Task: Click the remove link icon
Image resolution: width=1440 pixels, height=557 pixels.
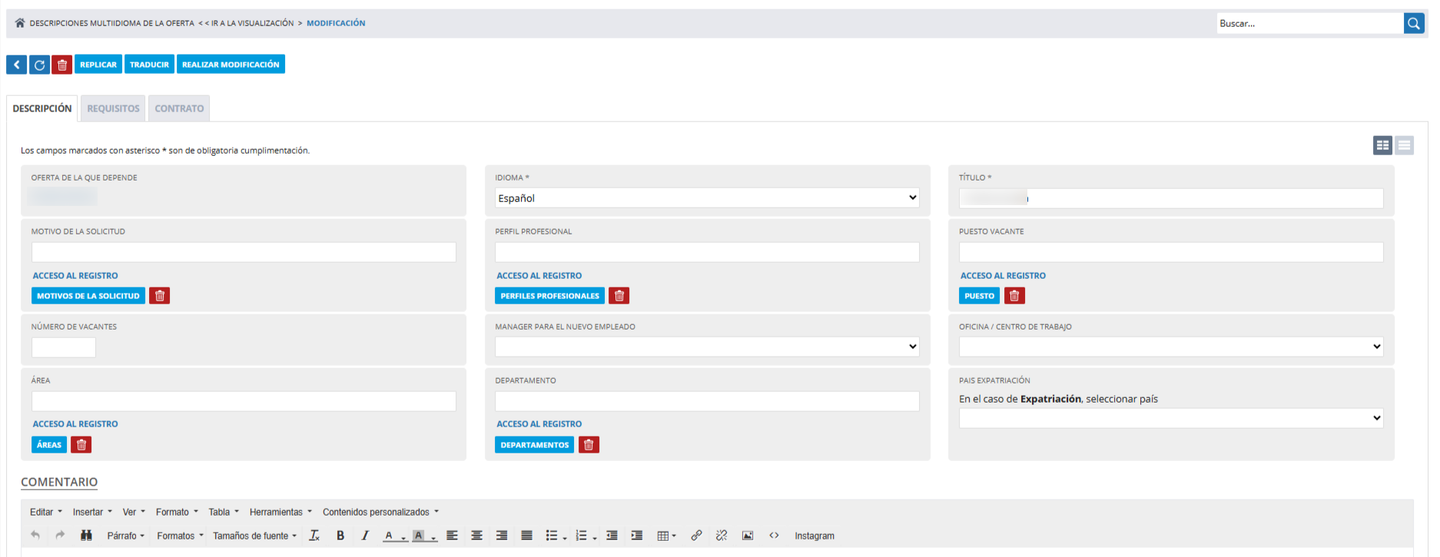Action: point(721,536)
